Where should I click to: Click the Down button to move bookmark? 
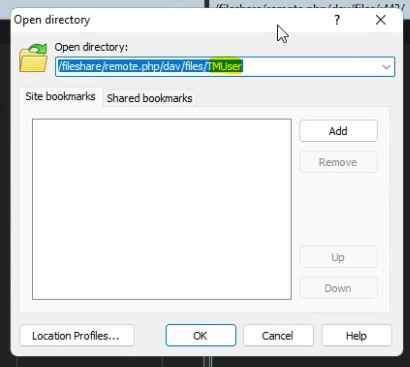tap(338, 288)
